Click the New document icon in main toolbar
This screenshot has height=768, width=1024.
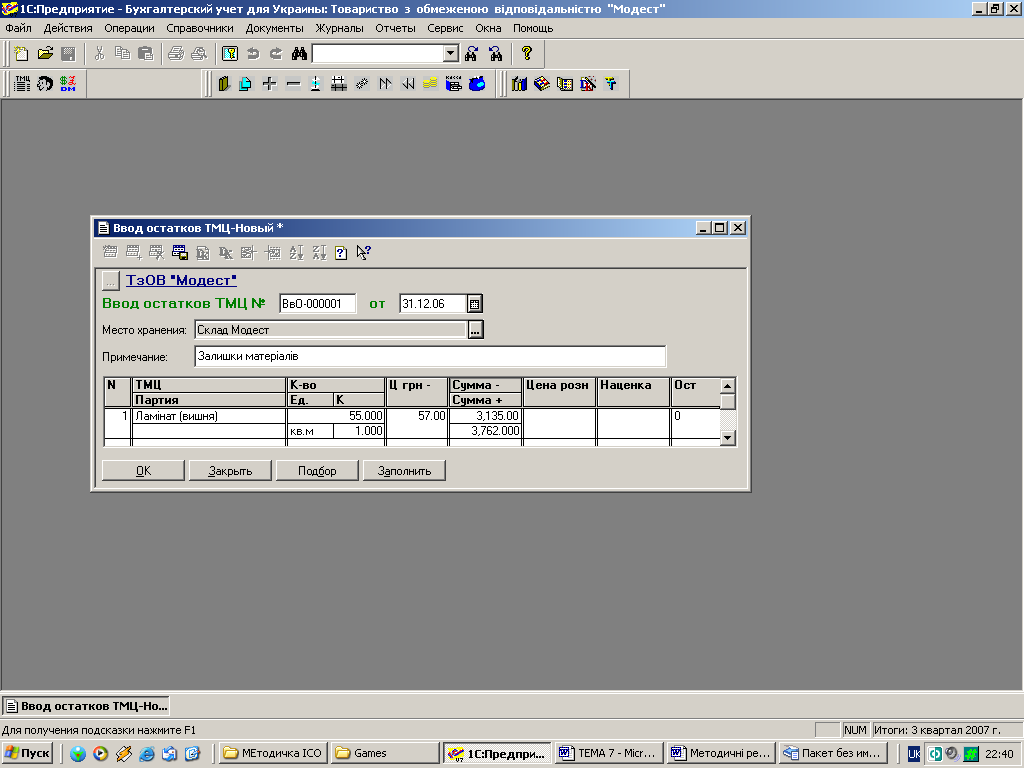(21, 54)
